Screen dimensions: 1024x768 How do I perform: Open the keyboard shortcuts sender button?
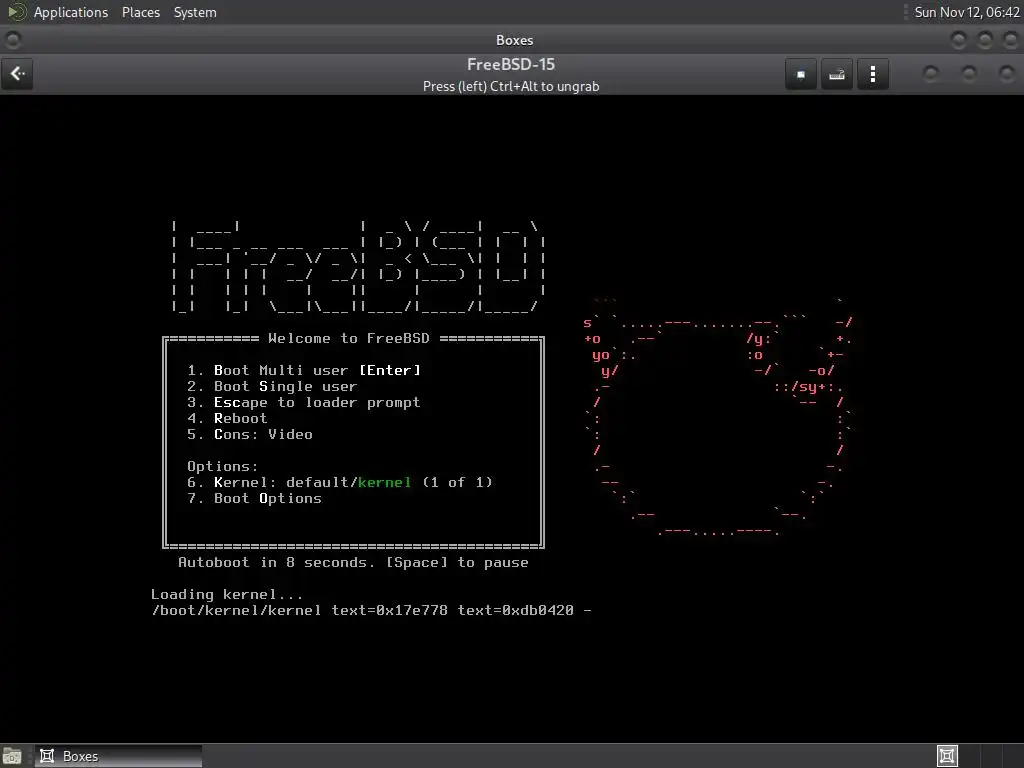tap(837, 74)
